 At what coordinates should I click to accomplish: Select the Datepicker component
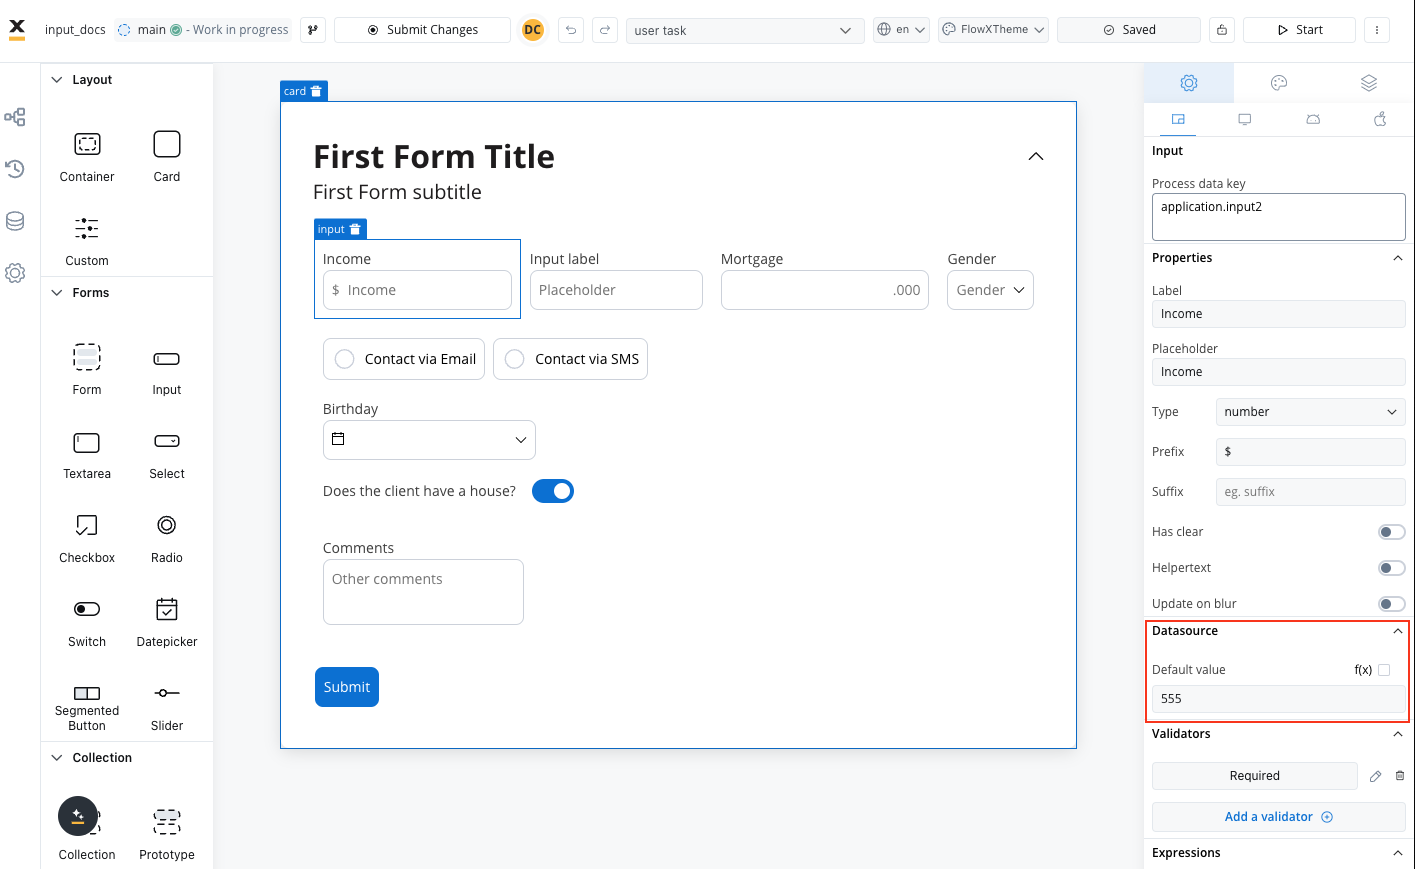pyautogui.click(x=167, y=622)
